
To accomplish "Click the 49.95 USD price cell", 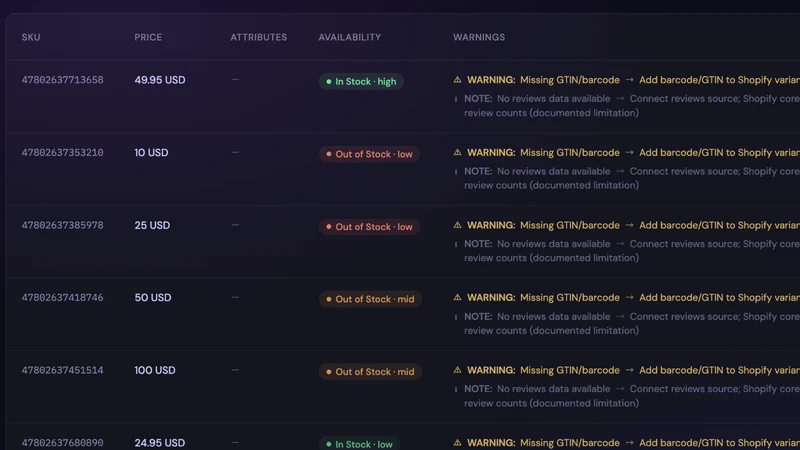I will click(x=160, y=80).
